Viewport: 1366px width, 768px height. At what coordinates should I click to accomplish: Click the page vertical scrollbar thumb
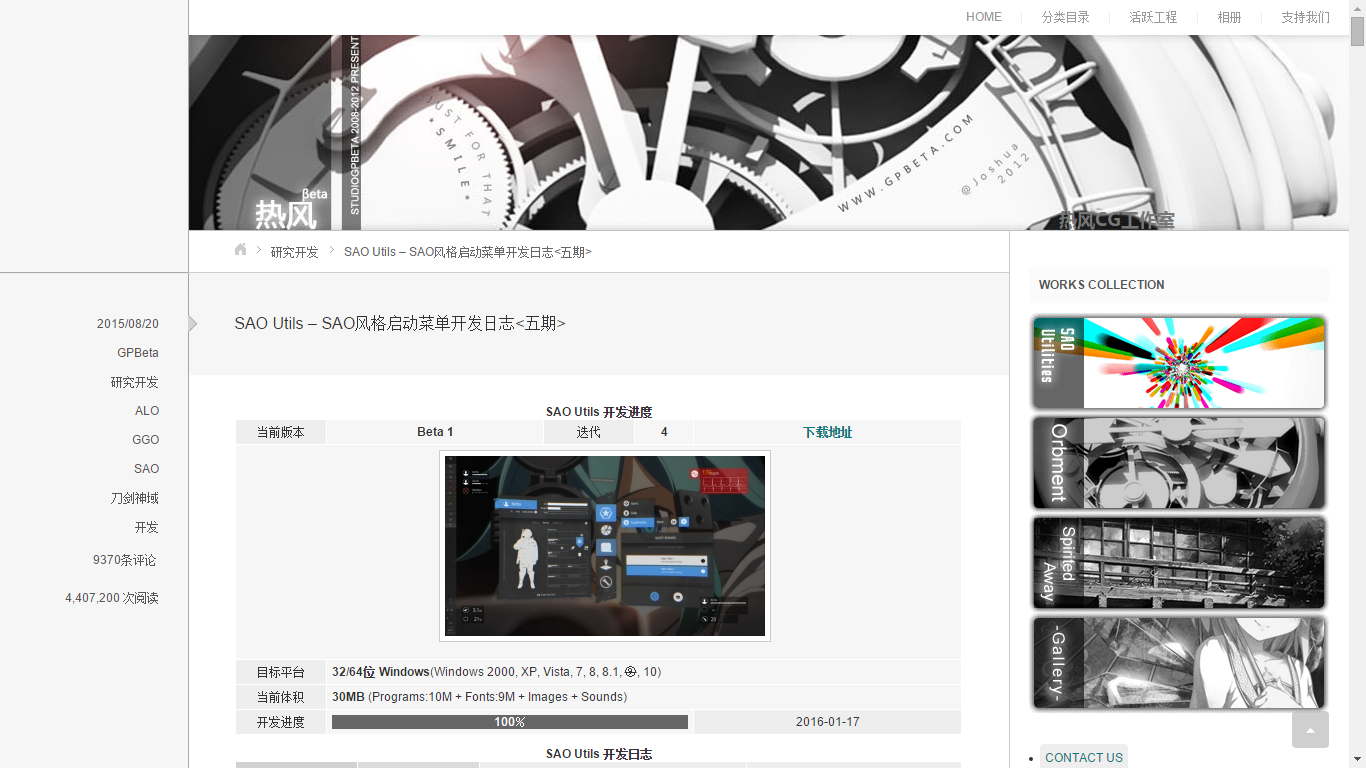(1357, 31)
